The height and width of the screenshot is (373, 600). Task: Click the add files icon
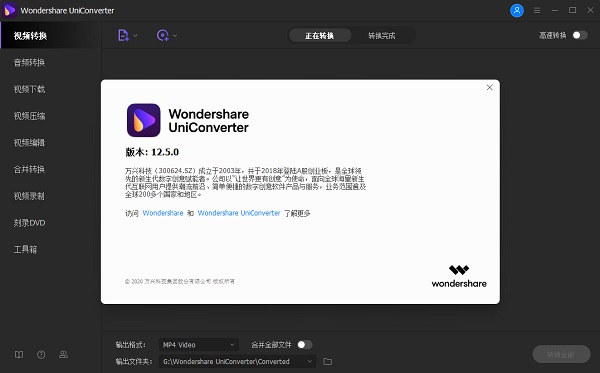click(123, 35)
